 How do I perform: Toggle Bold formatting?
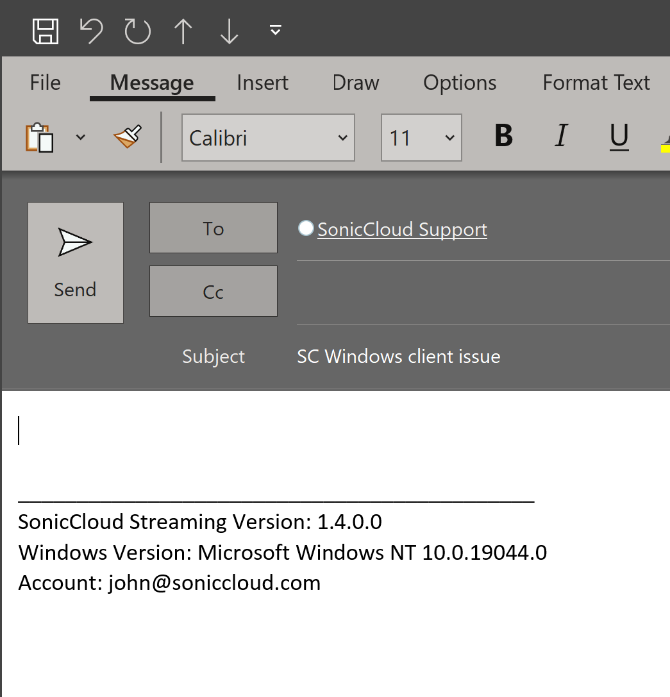pos(503,137)
